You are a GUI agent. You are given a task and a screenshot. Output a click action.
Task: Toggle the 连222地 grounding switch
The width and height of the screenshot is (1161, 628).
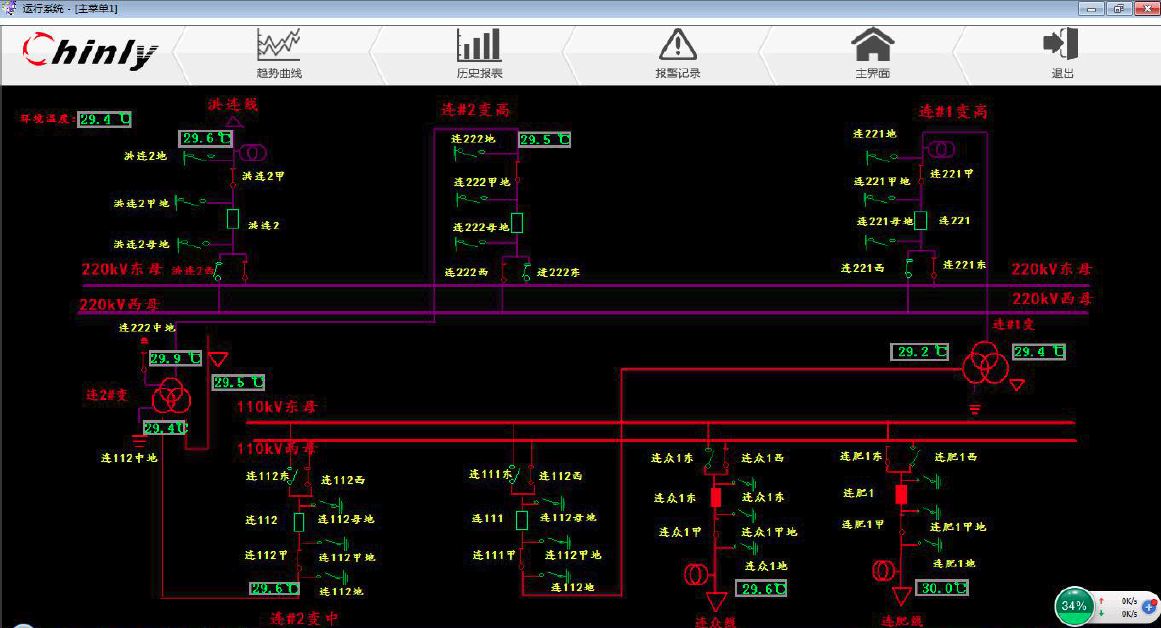(469, 153)
